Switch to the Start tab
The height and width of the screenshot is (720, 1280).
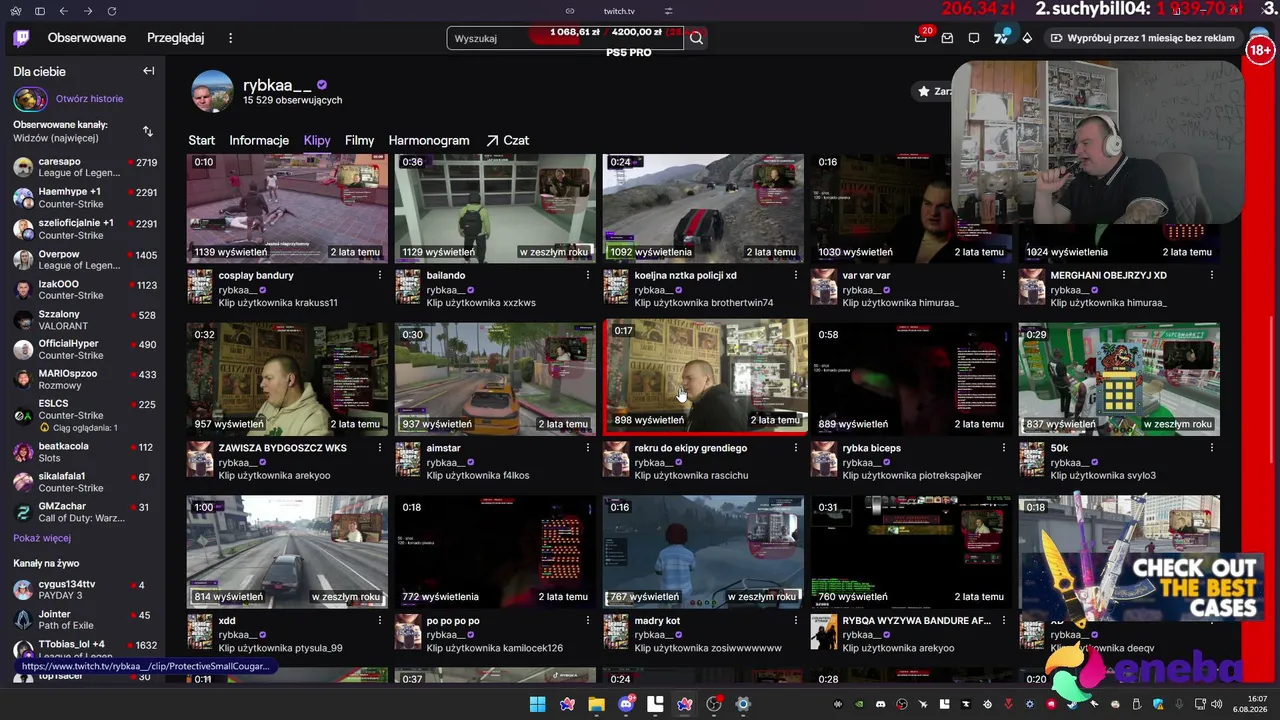coord(202,141)
